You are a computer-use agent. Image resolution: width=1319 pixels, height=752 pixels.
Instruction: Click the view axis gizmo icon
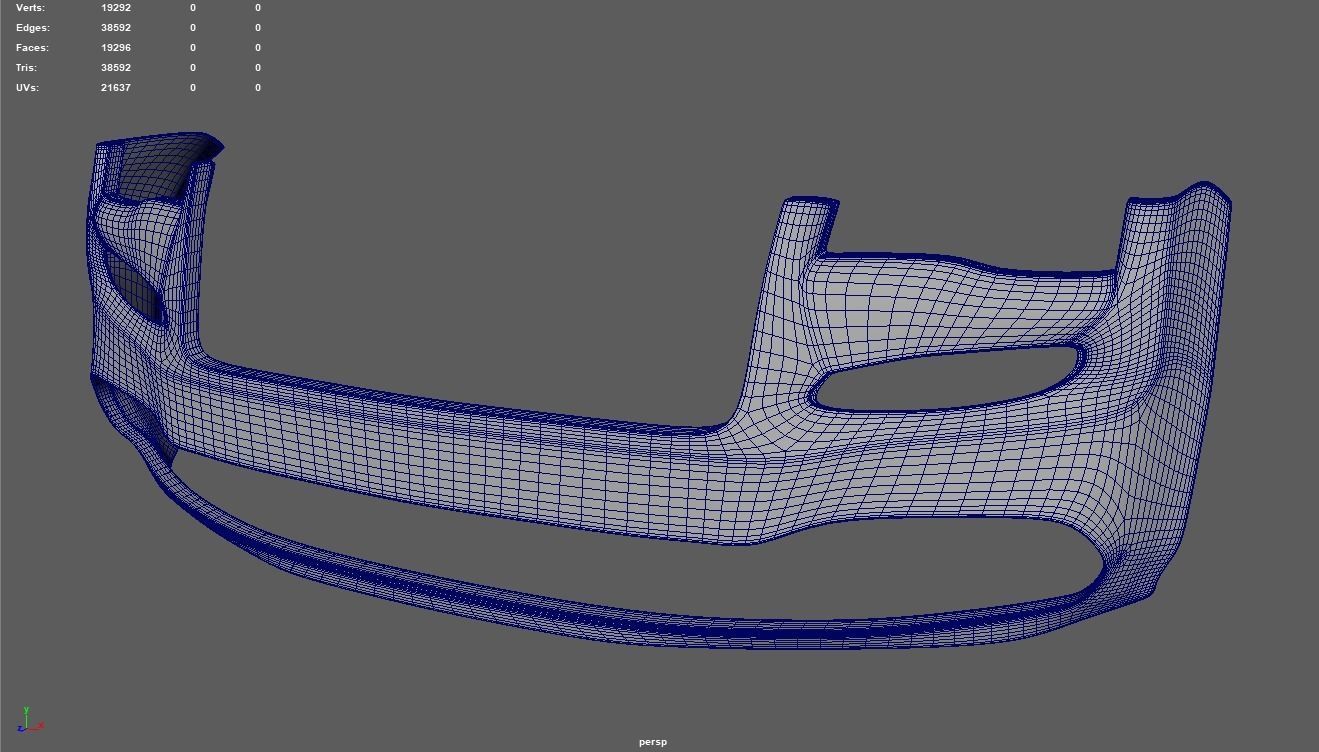(29, 720)
